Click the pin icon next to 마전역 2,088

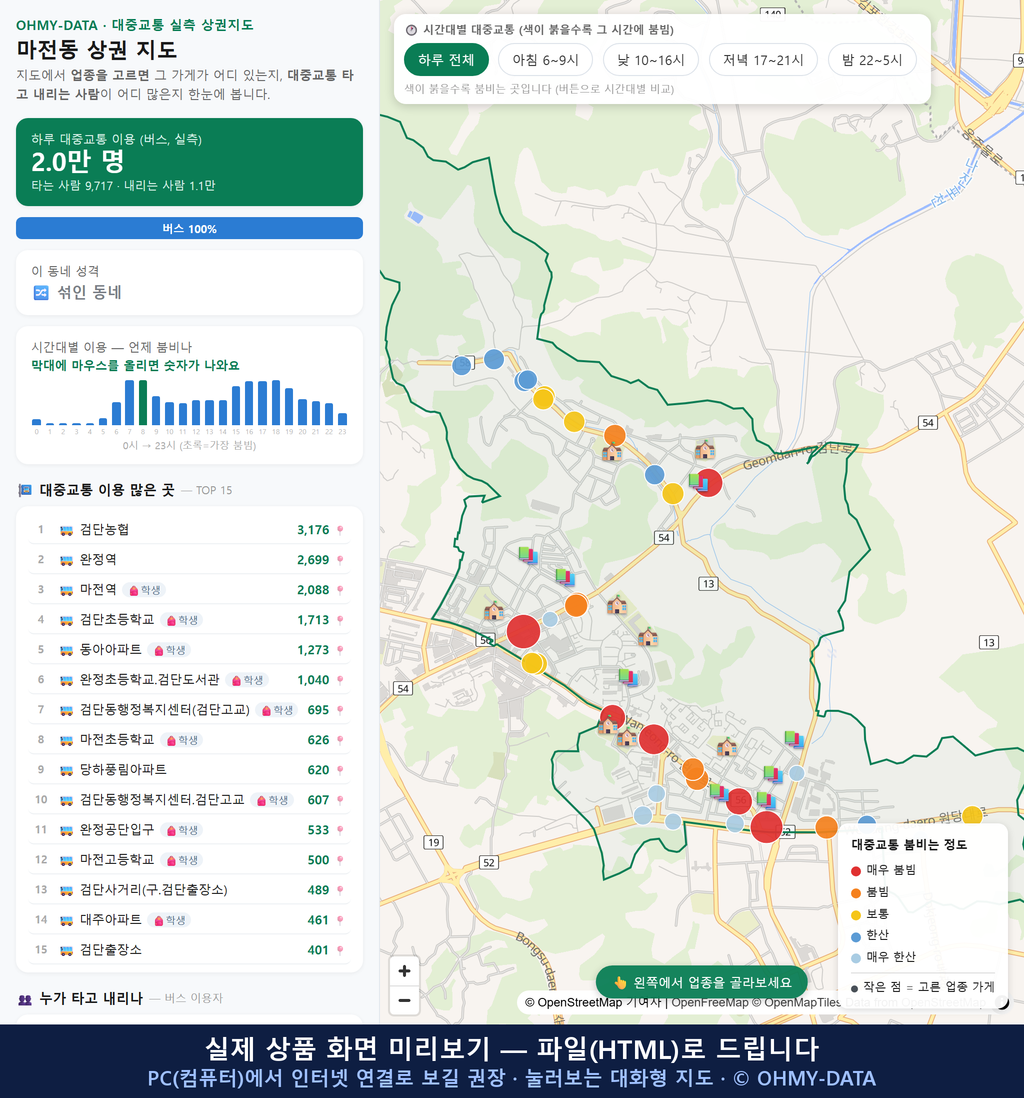[x=340, y=590]
